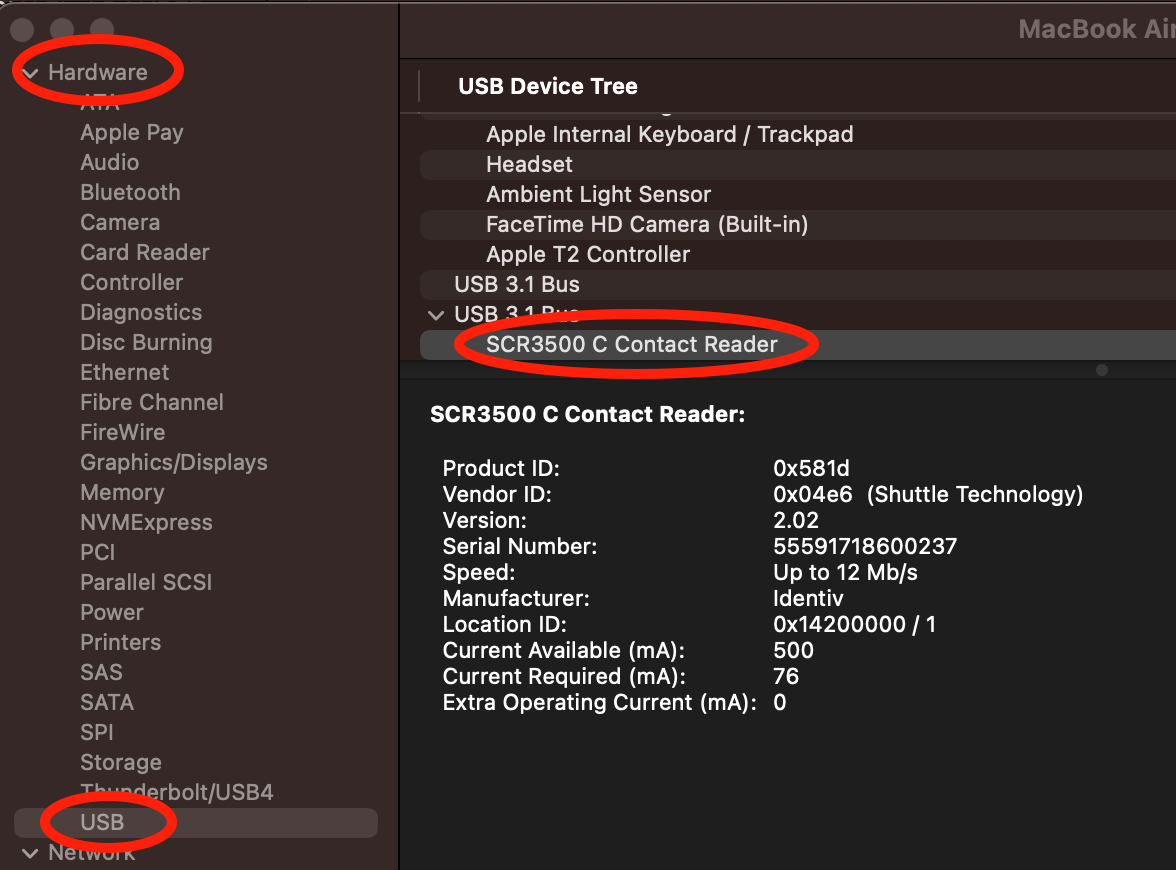This screenshot has height=870, width=1176.
Task: Show Camera hardware information
Action: 120,222
